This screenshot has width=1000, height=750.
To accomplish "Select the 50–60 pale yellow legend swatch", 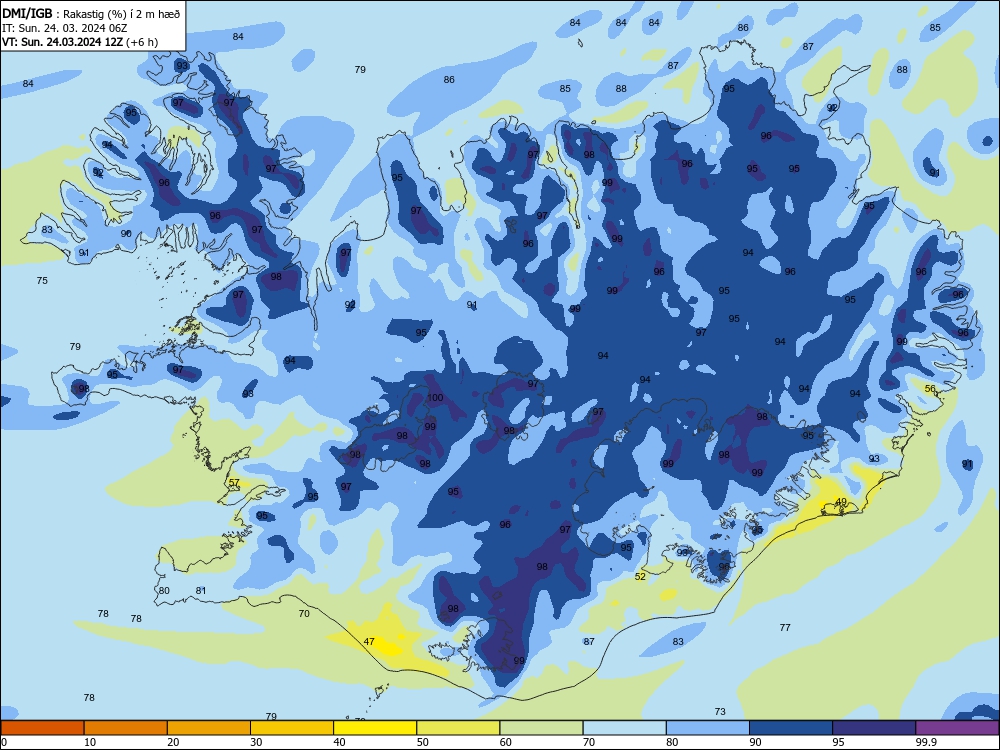I will [x=459, y=728].
